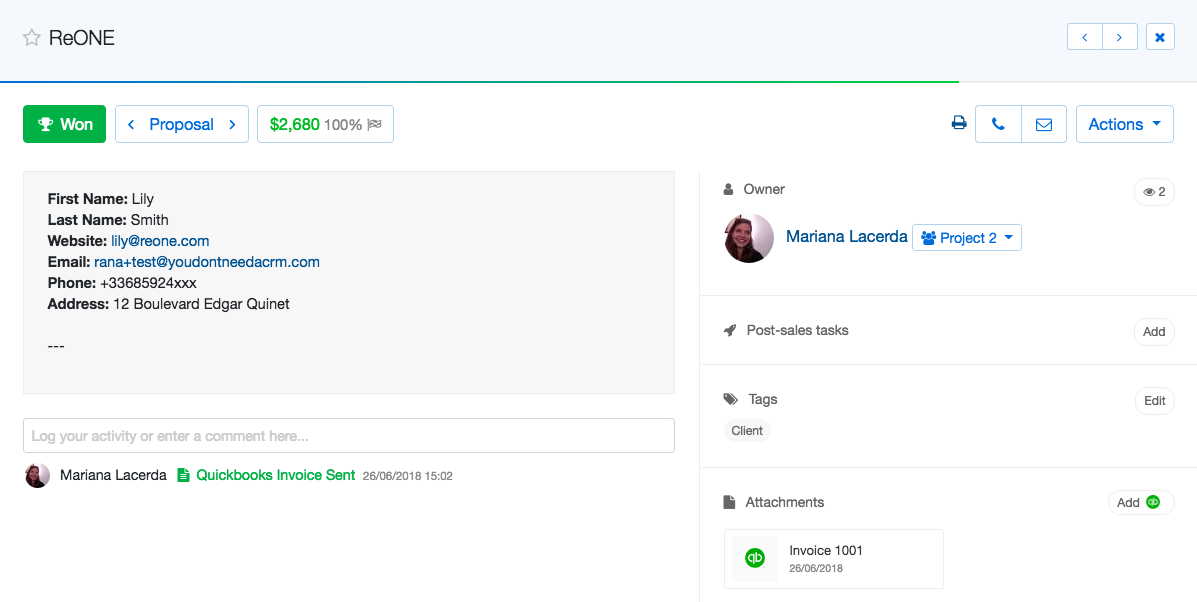Viewport: 1197px width, 602px height.
Task: Star the ReONE lead as favorite
Action: point(32,38)
